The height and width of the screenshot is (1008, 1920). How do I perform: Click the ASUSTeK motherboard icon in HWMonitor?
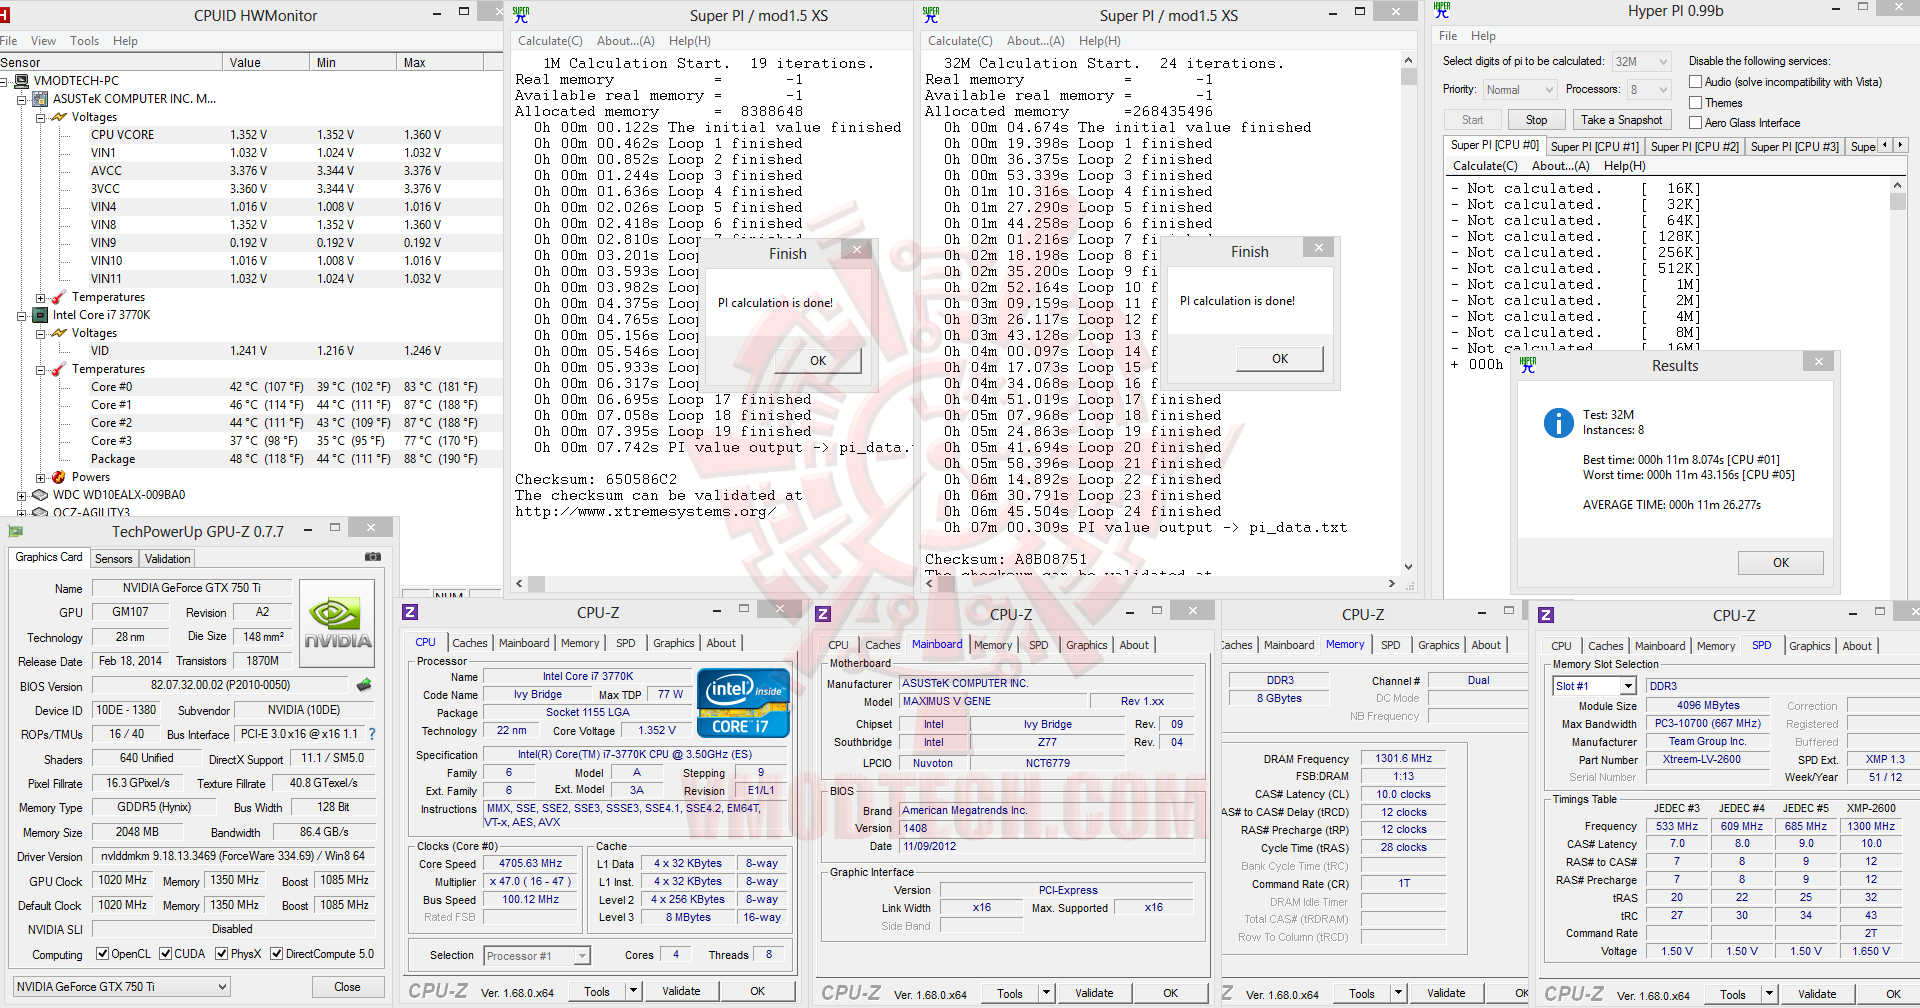[x=40, y=99]
